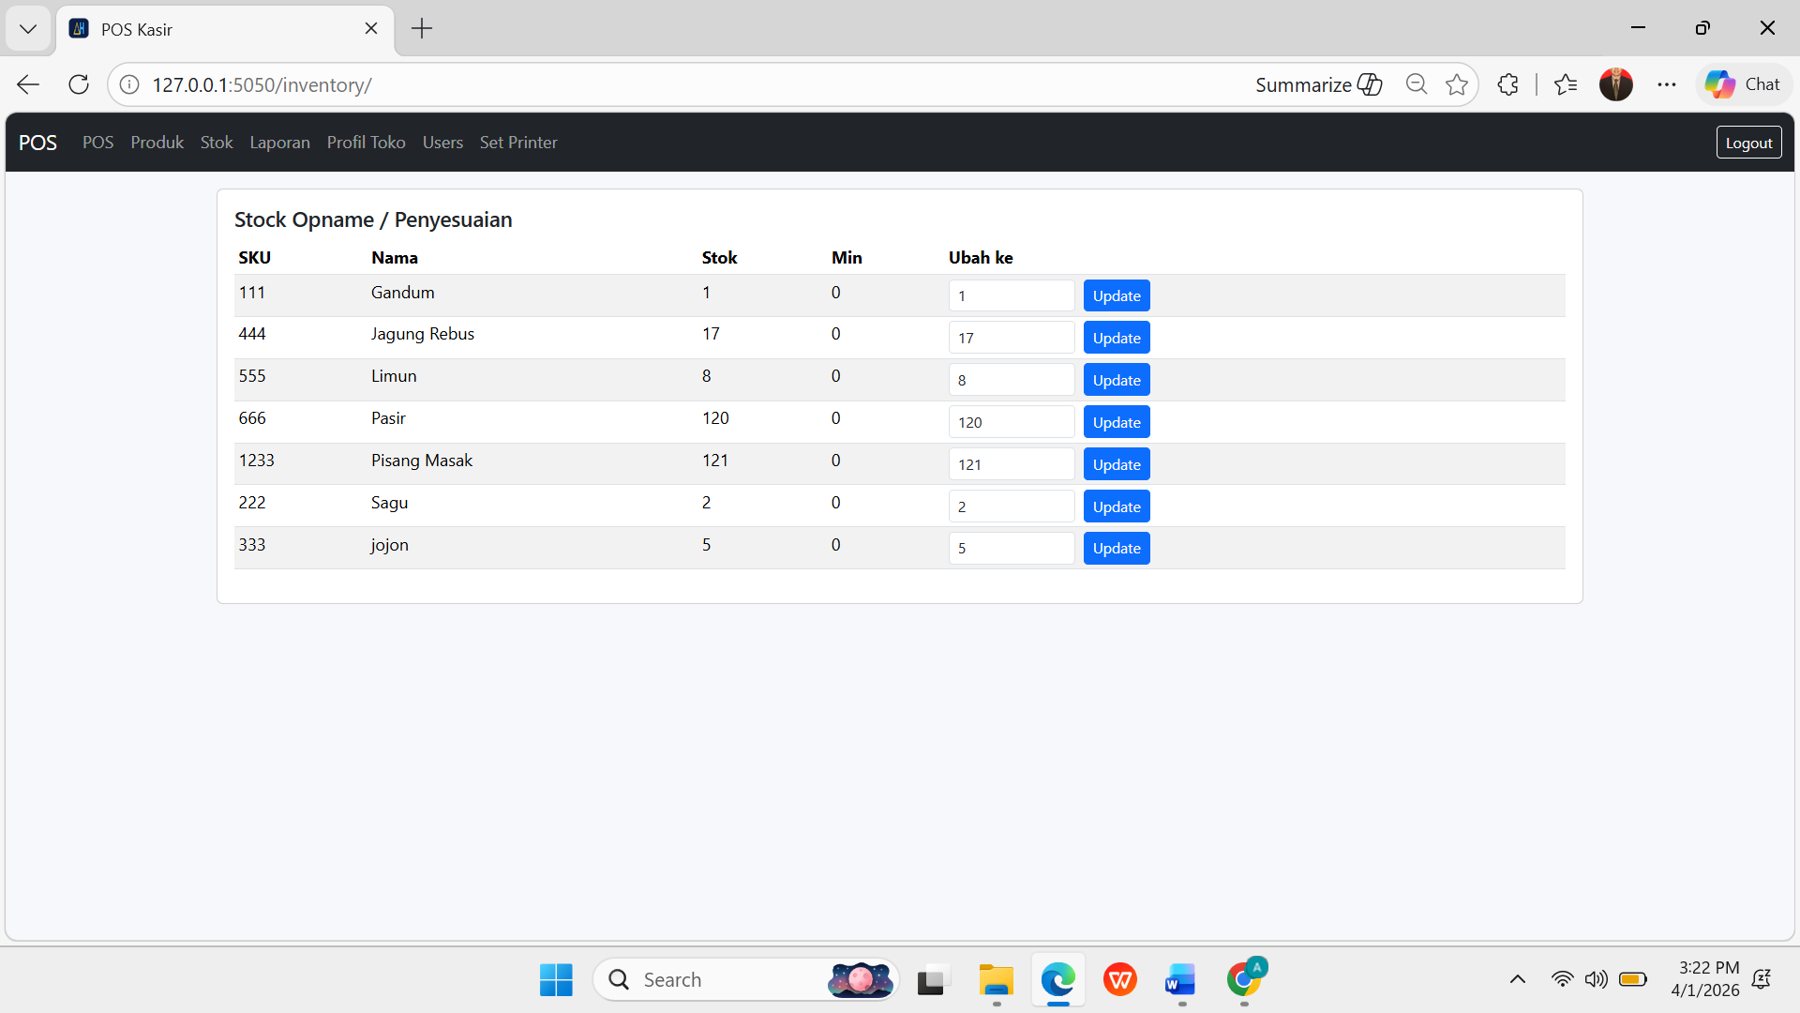The image size is (1800, 1013).
Task: Open the Laporan menu item
Action: tap(280, 142)
